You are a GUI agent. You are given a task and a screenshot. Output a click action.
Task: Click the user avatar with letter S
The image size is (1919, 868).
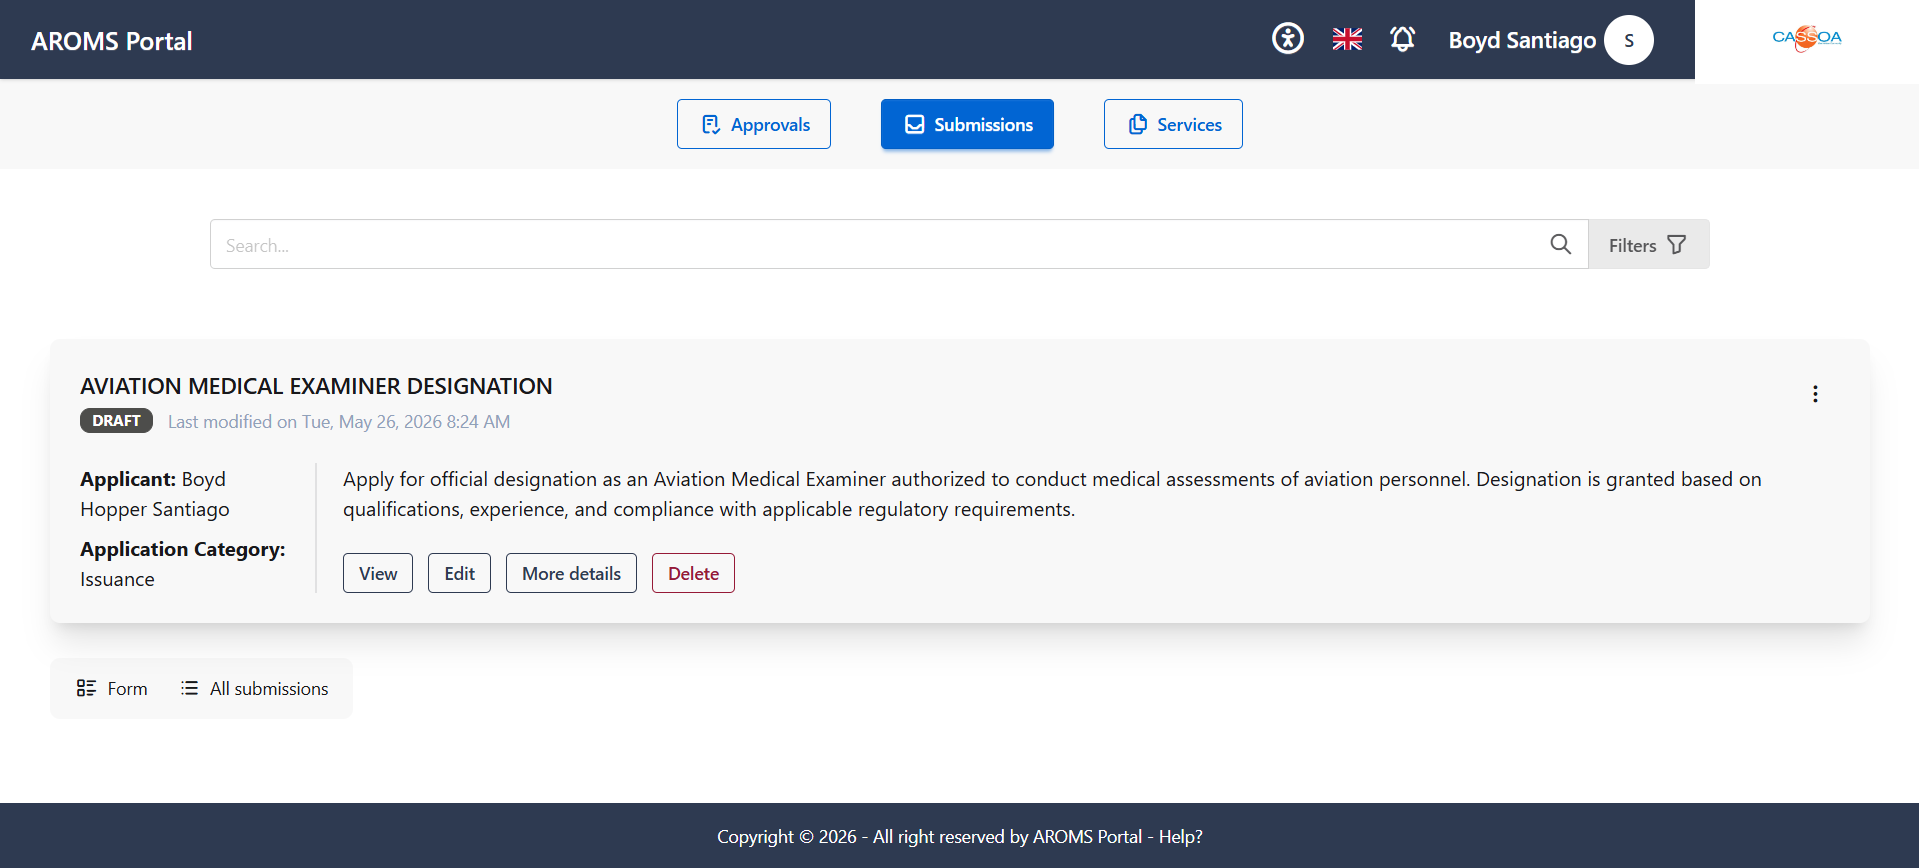coord(1629,40)
